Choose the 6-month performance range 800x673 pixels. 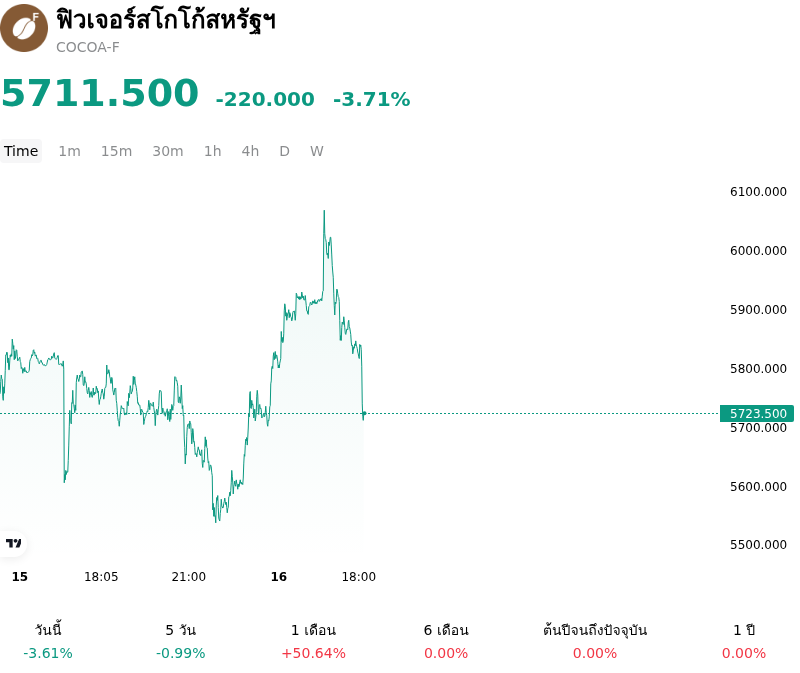(446, 641)
